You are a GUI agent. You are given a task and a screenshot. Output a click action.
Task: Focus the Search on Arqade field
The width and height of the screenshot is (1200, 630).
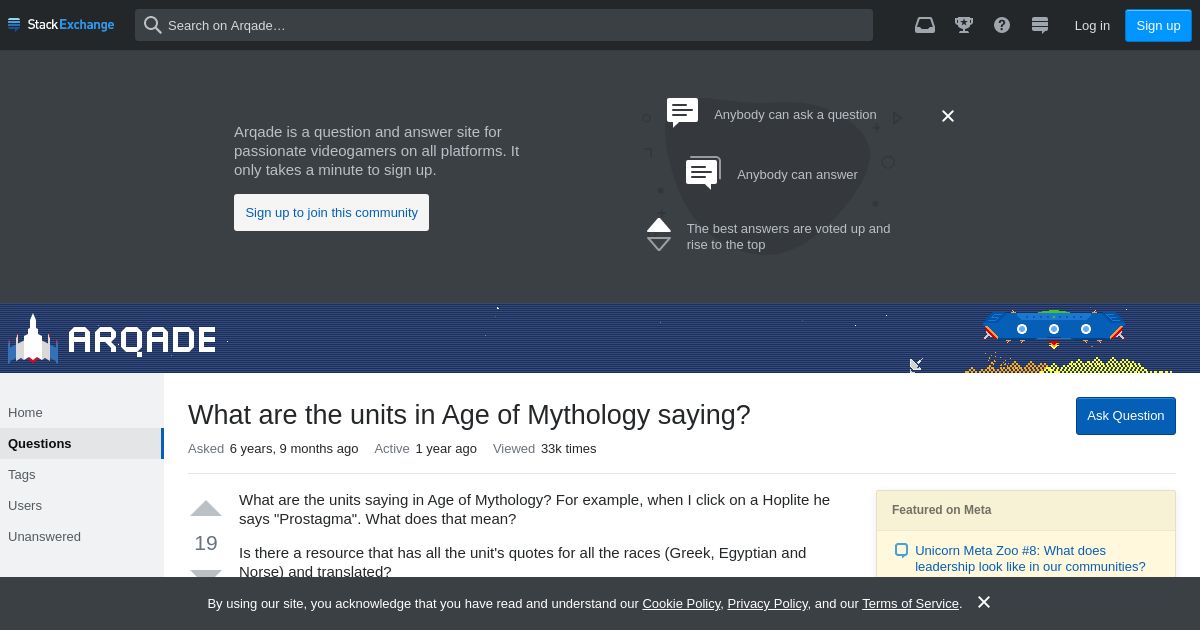tap(504, 25)
